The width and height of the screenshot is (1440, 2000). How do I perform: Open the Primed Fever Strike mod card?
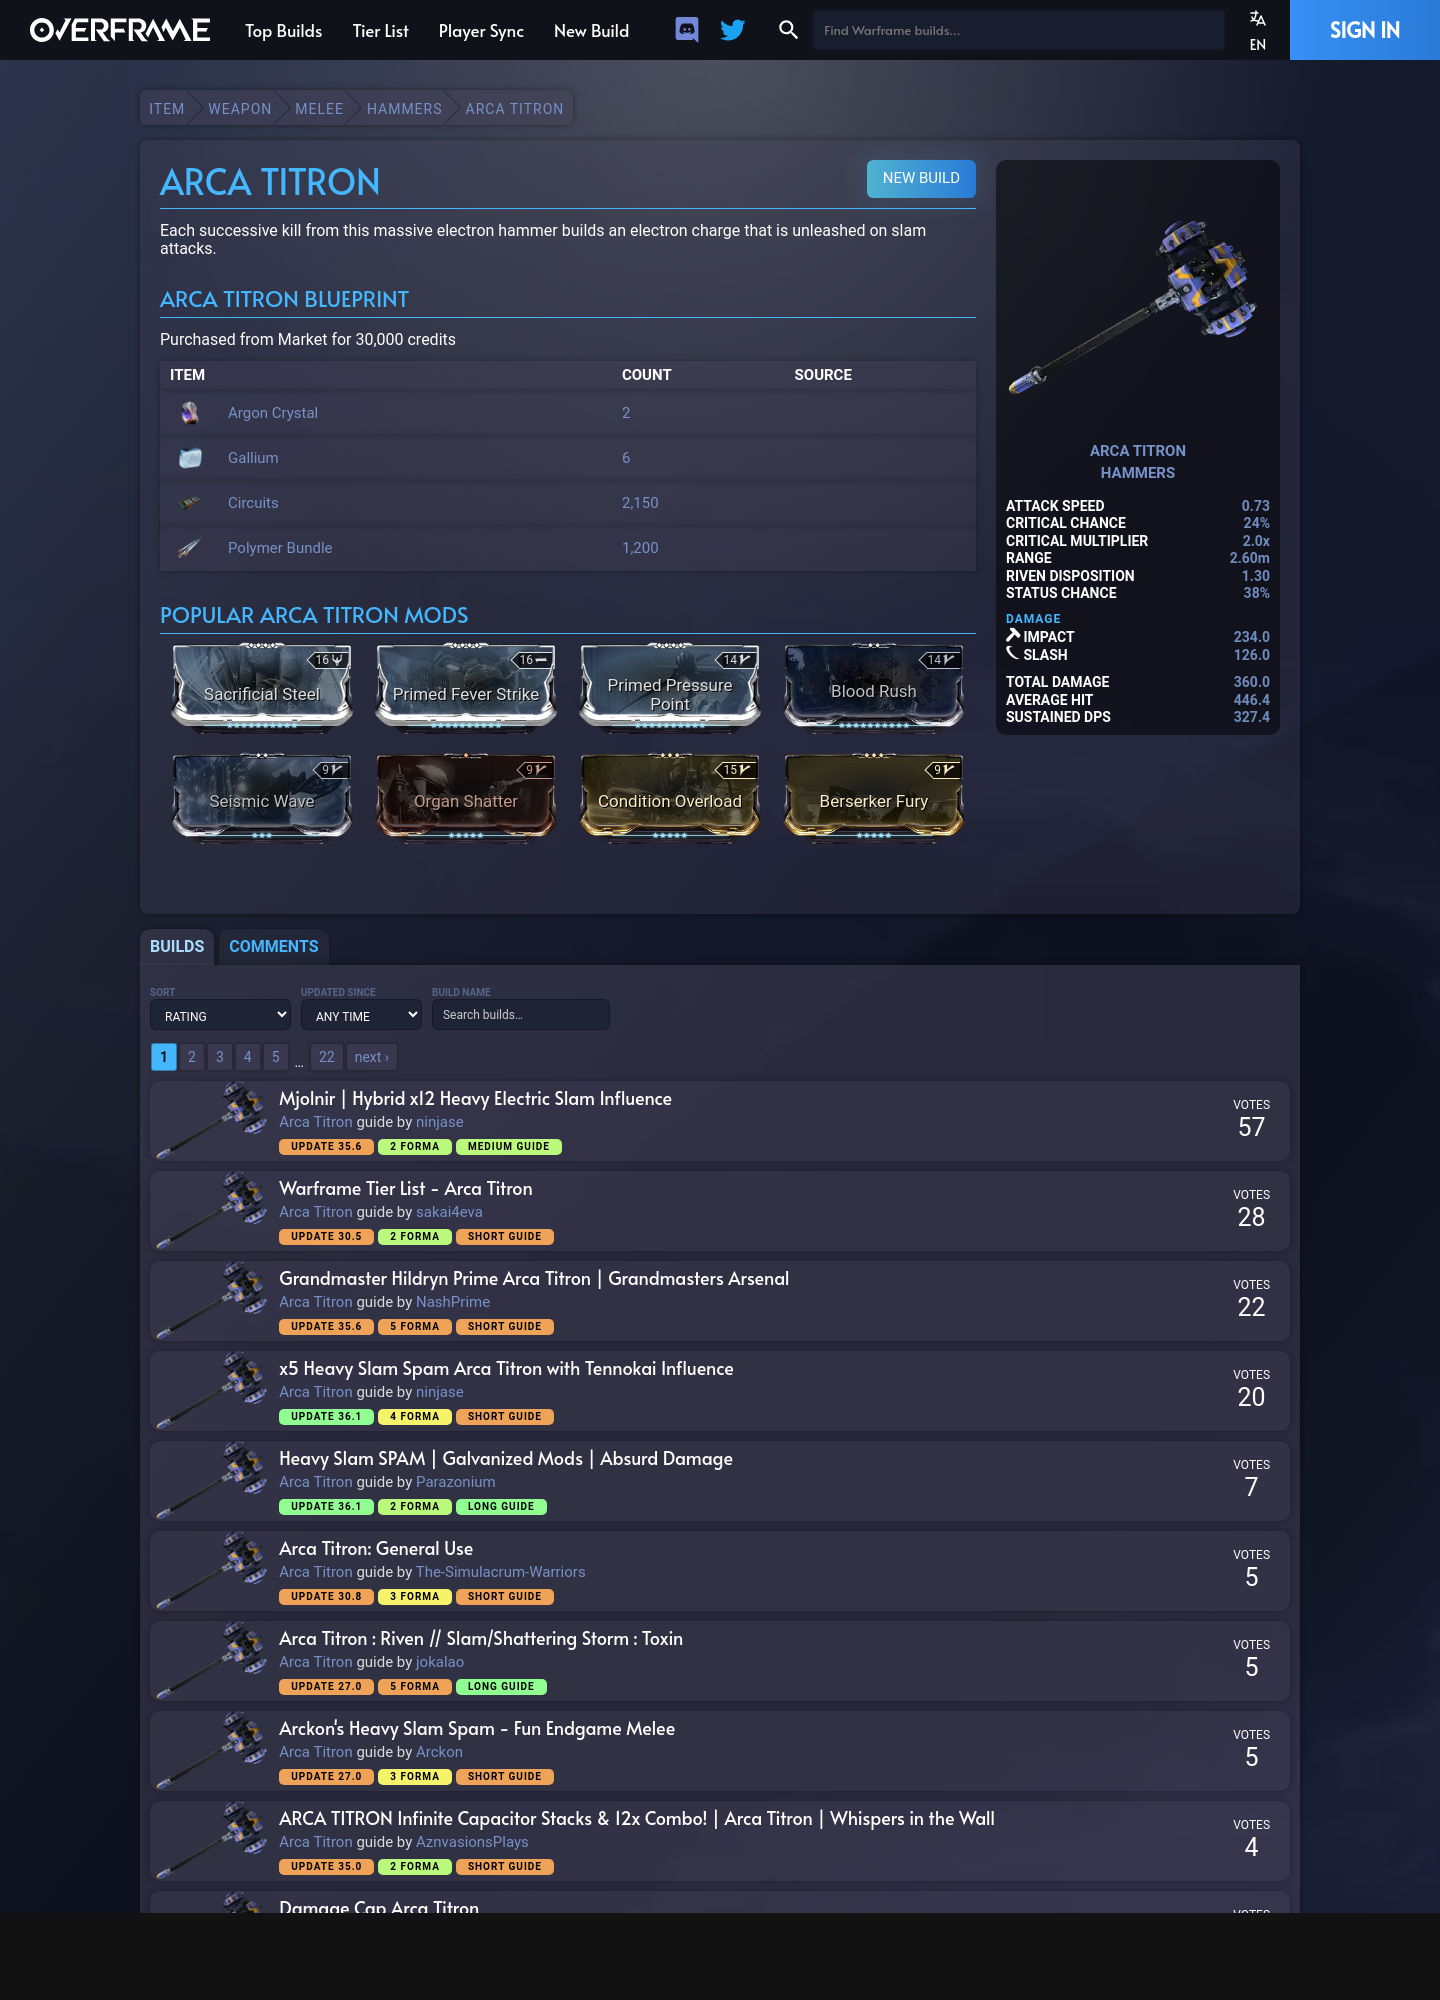point(466,688)
